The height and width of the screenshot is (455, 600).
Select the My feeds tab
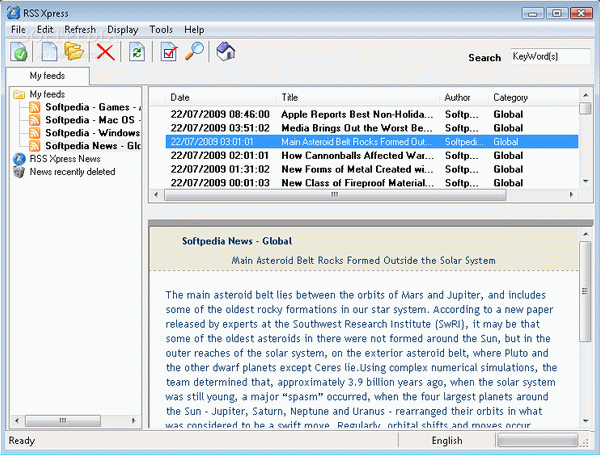click(x=47, y=76)
